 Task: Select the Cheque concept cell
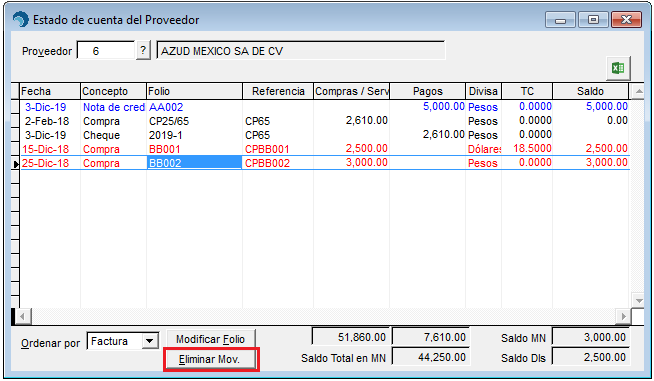coord(113,135)
